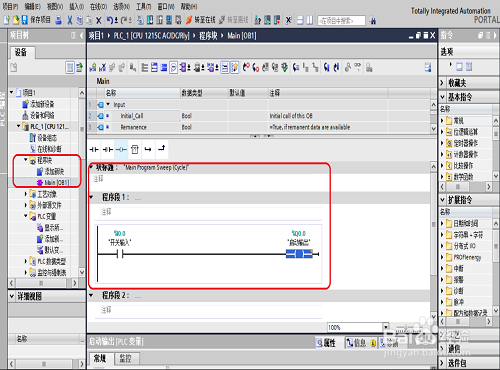Collapse the 基本指令 Basic instructions section
Image resolution: width=500 pixels, height=370 pixels.
443,97
